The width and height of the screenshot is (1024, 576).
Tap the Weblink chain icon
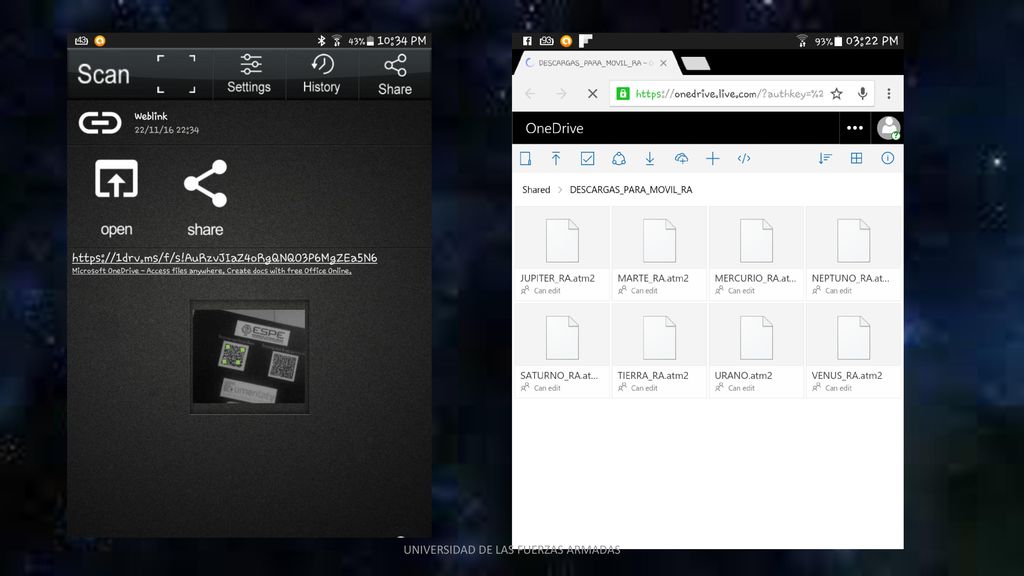tap(100, 123)
